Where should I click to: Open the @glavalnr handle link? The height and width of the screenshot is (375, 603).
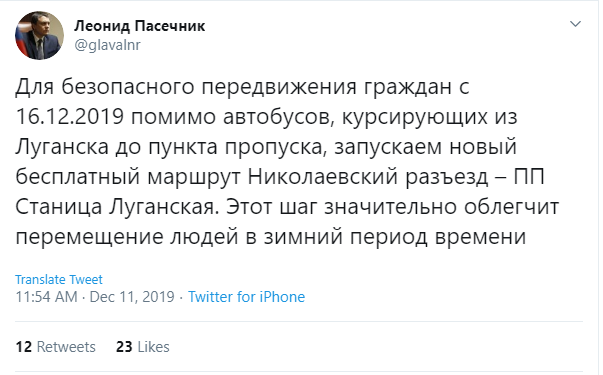tap(107, 45)
